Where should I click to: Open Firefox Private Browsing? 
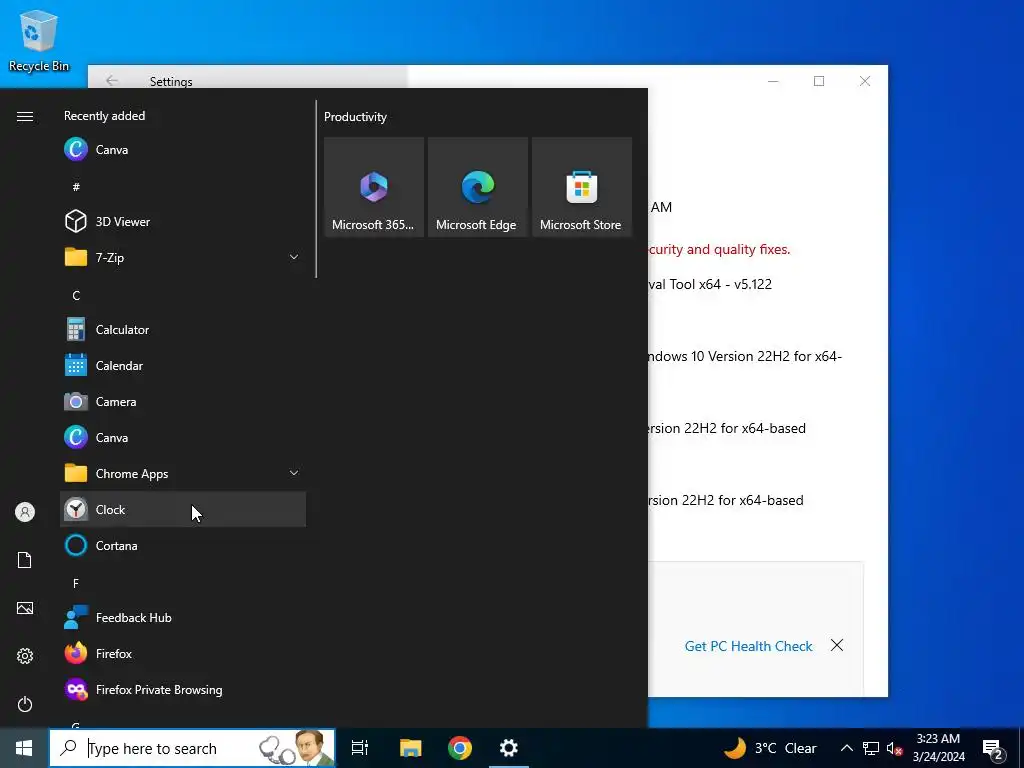point(183,690)
